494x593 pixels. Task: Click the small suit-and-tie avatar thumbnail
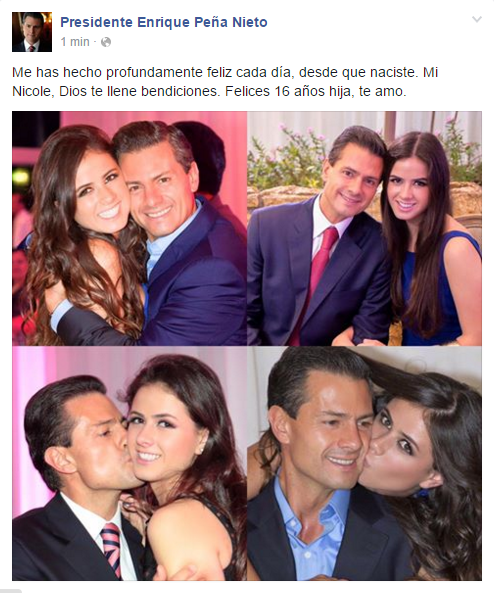point(32,32)
